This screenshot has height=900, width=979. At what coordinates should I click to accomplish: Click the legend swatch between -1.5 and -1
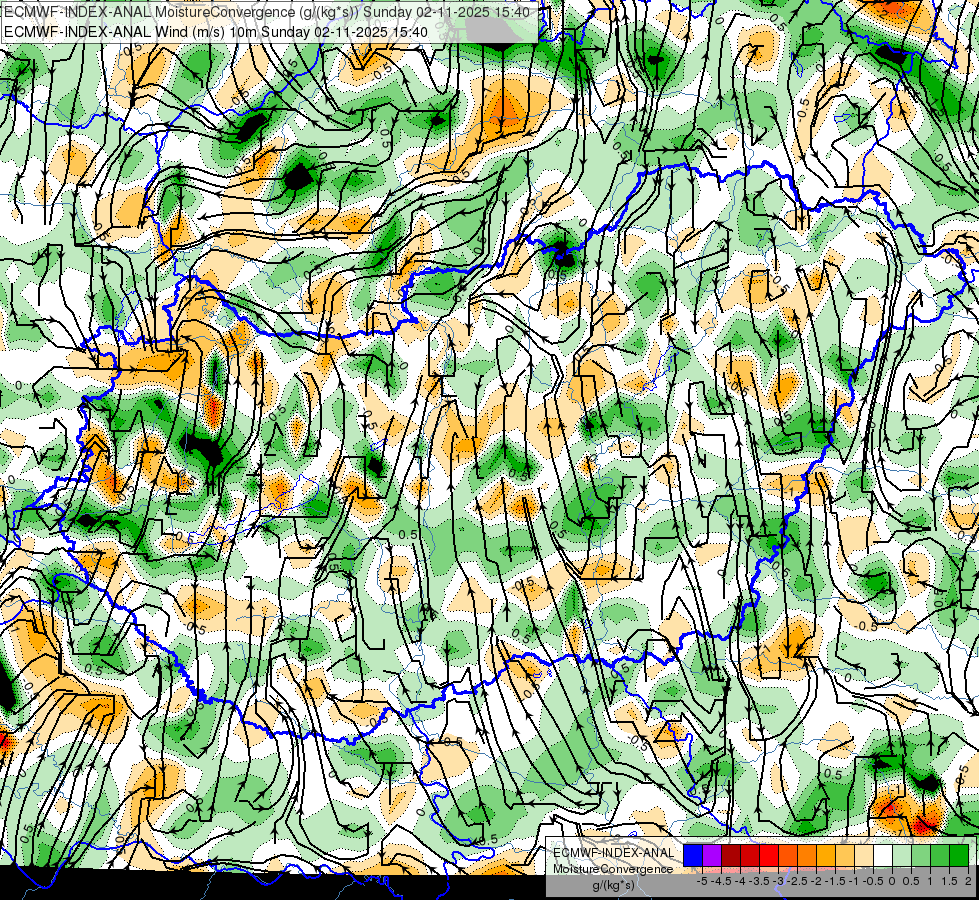pyautogui.click(x=845, y=856)
